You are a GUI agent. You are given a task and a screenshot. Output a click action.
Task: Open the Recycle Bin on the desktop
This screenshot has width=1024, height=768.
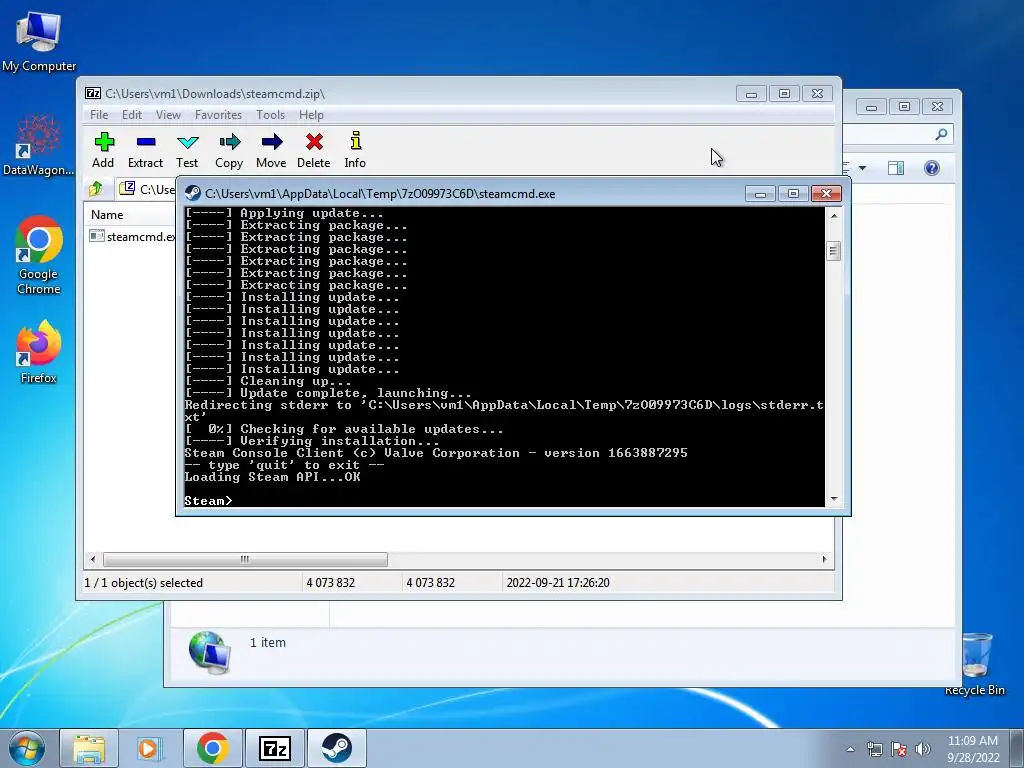coord(975,664)
